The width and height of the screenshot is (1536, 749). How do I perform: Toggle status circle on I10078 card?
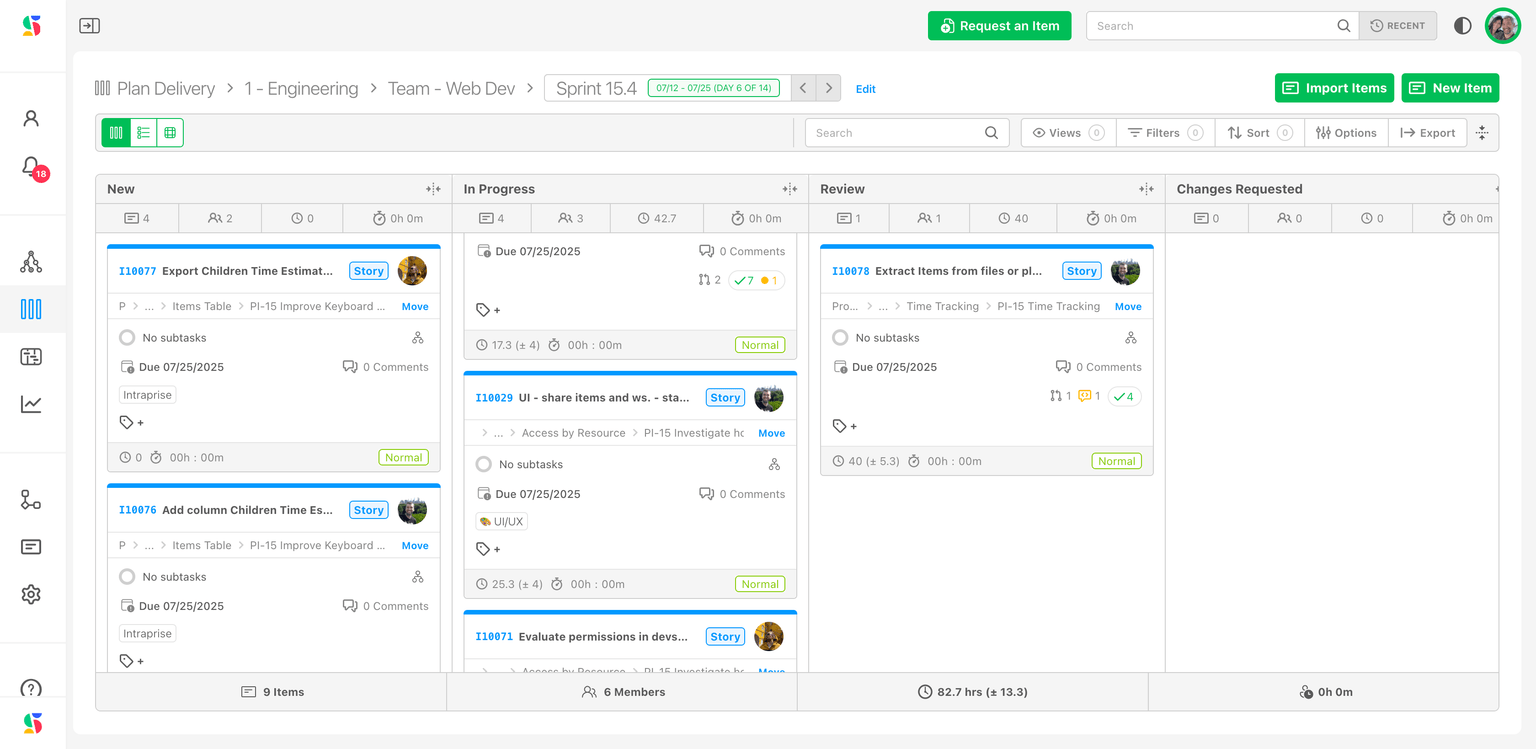tap(840, 338)
